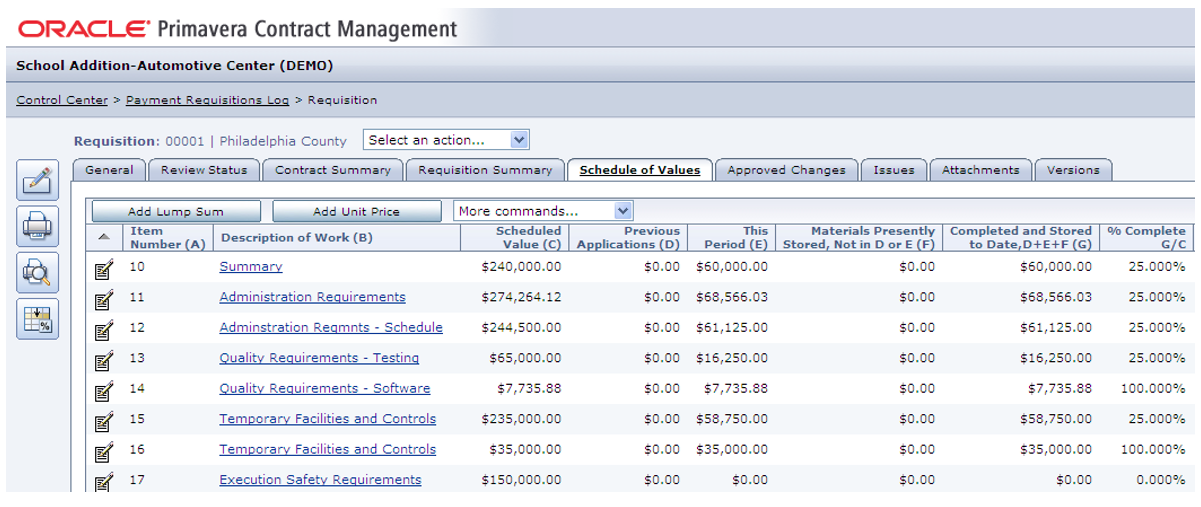This screenshot has height=507, width=1201.
Task: Click Completed and Stored to Date header
Action: [x=1020, y=237]
